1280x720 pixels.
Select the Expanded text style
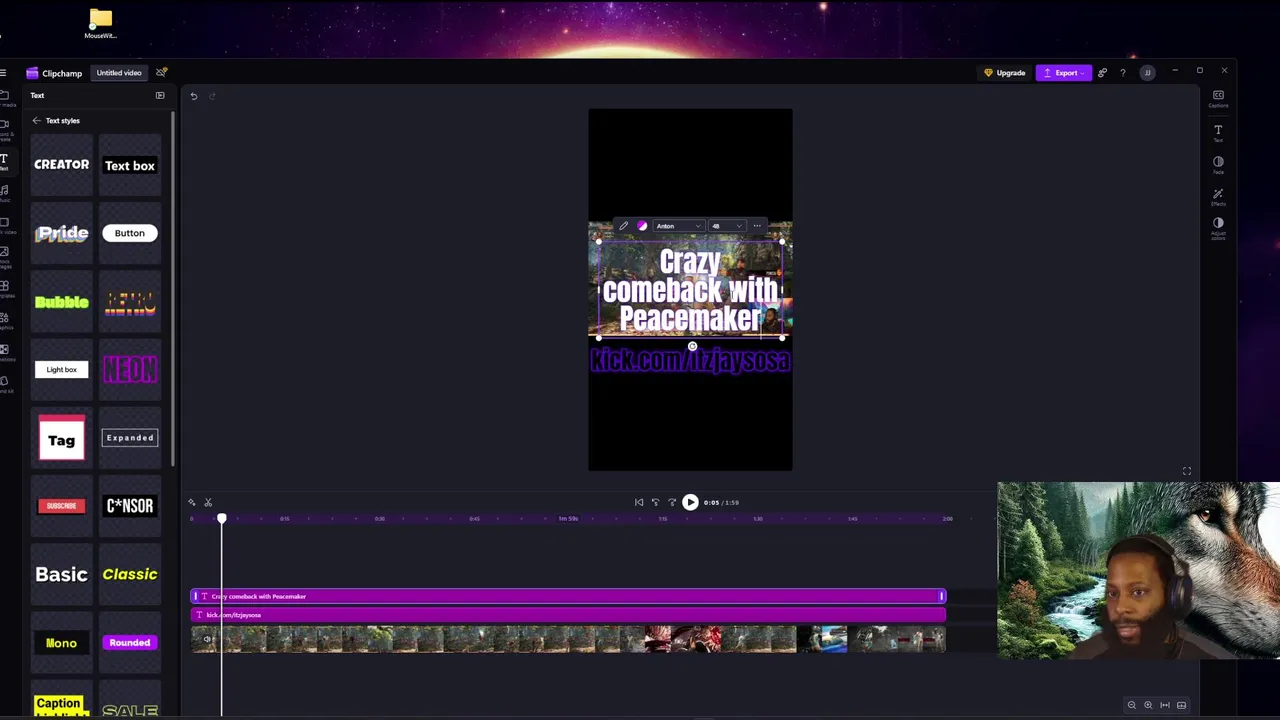130,438
